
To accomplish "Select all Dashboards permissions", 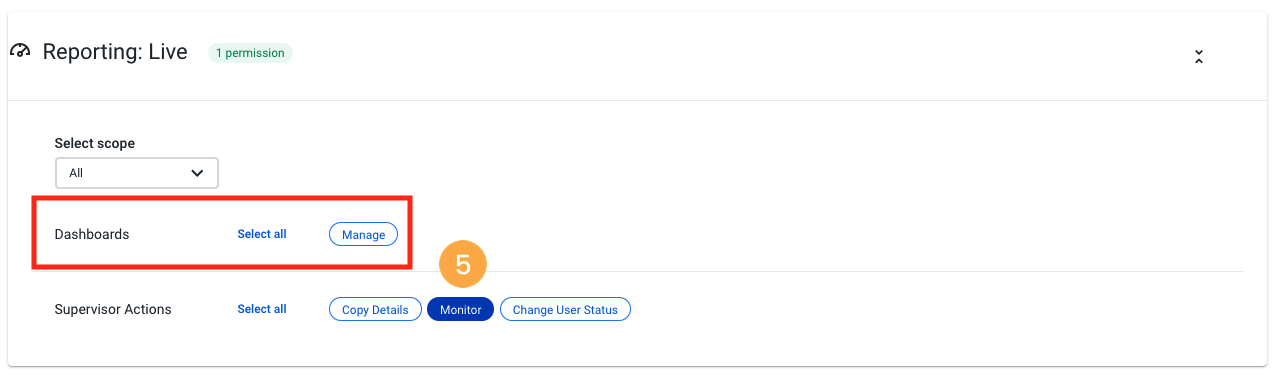I will pos(262,234).
